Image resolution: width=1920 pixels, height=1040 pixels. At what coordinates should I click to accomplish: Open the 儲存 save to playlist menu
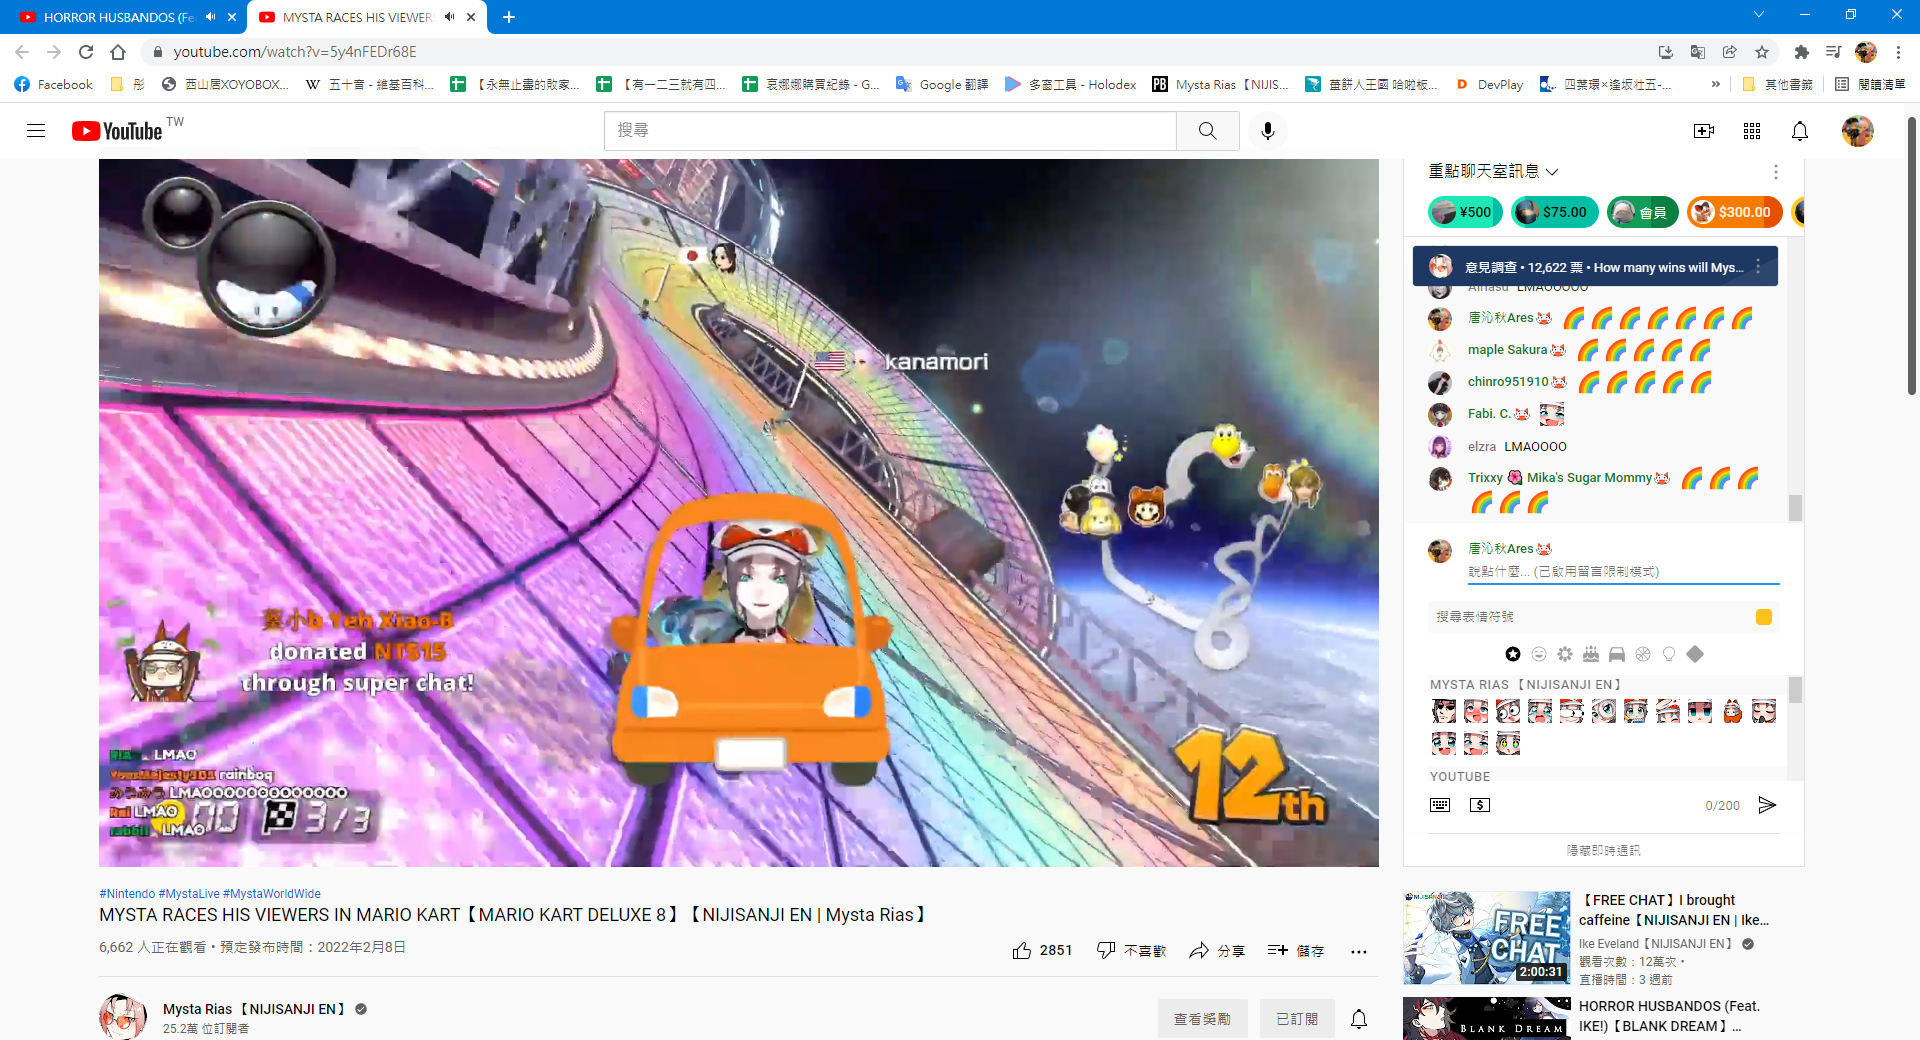(1296, 951)
